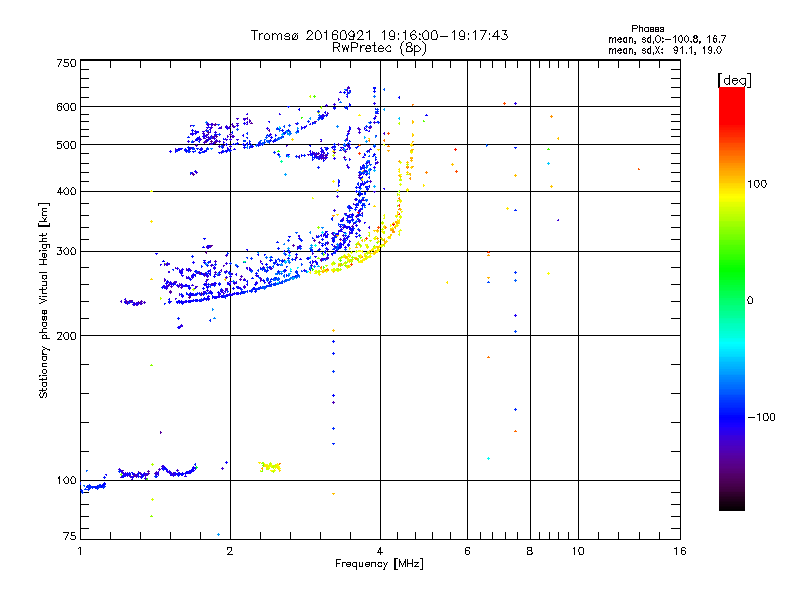The width and height of the screenshot is (800, 600).
Task: Click the '[deg]' colorbar unit label
Action: (x=734, y=80)
